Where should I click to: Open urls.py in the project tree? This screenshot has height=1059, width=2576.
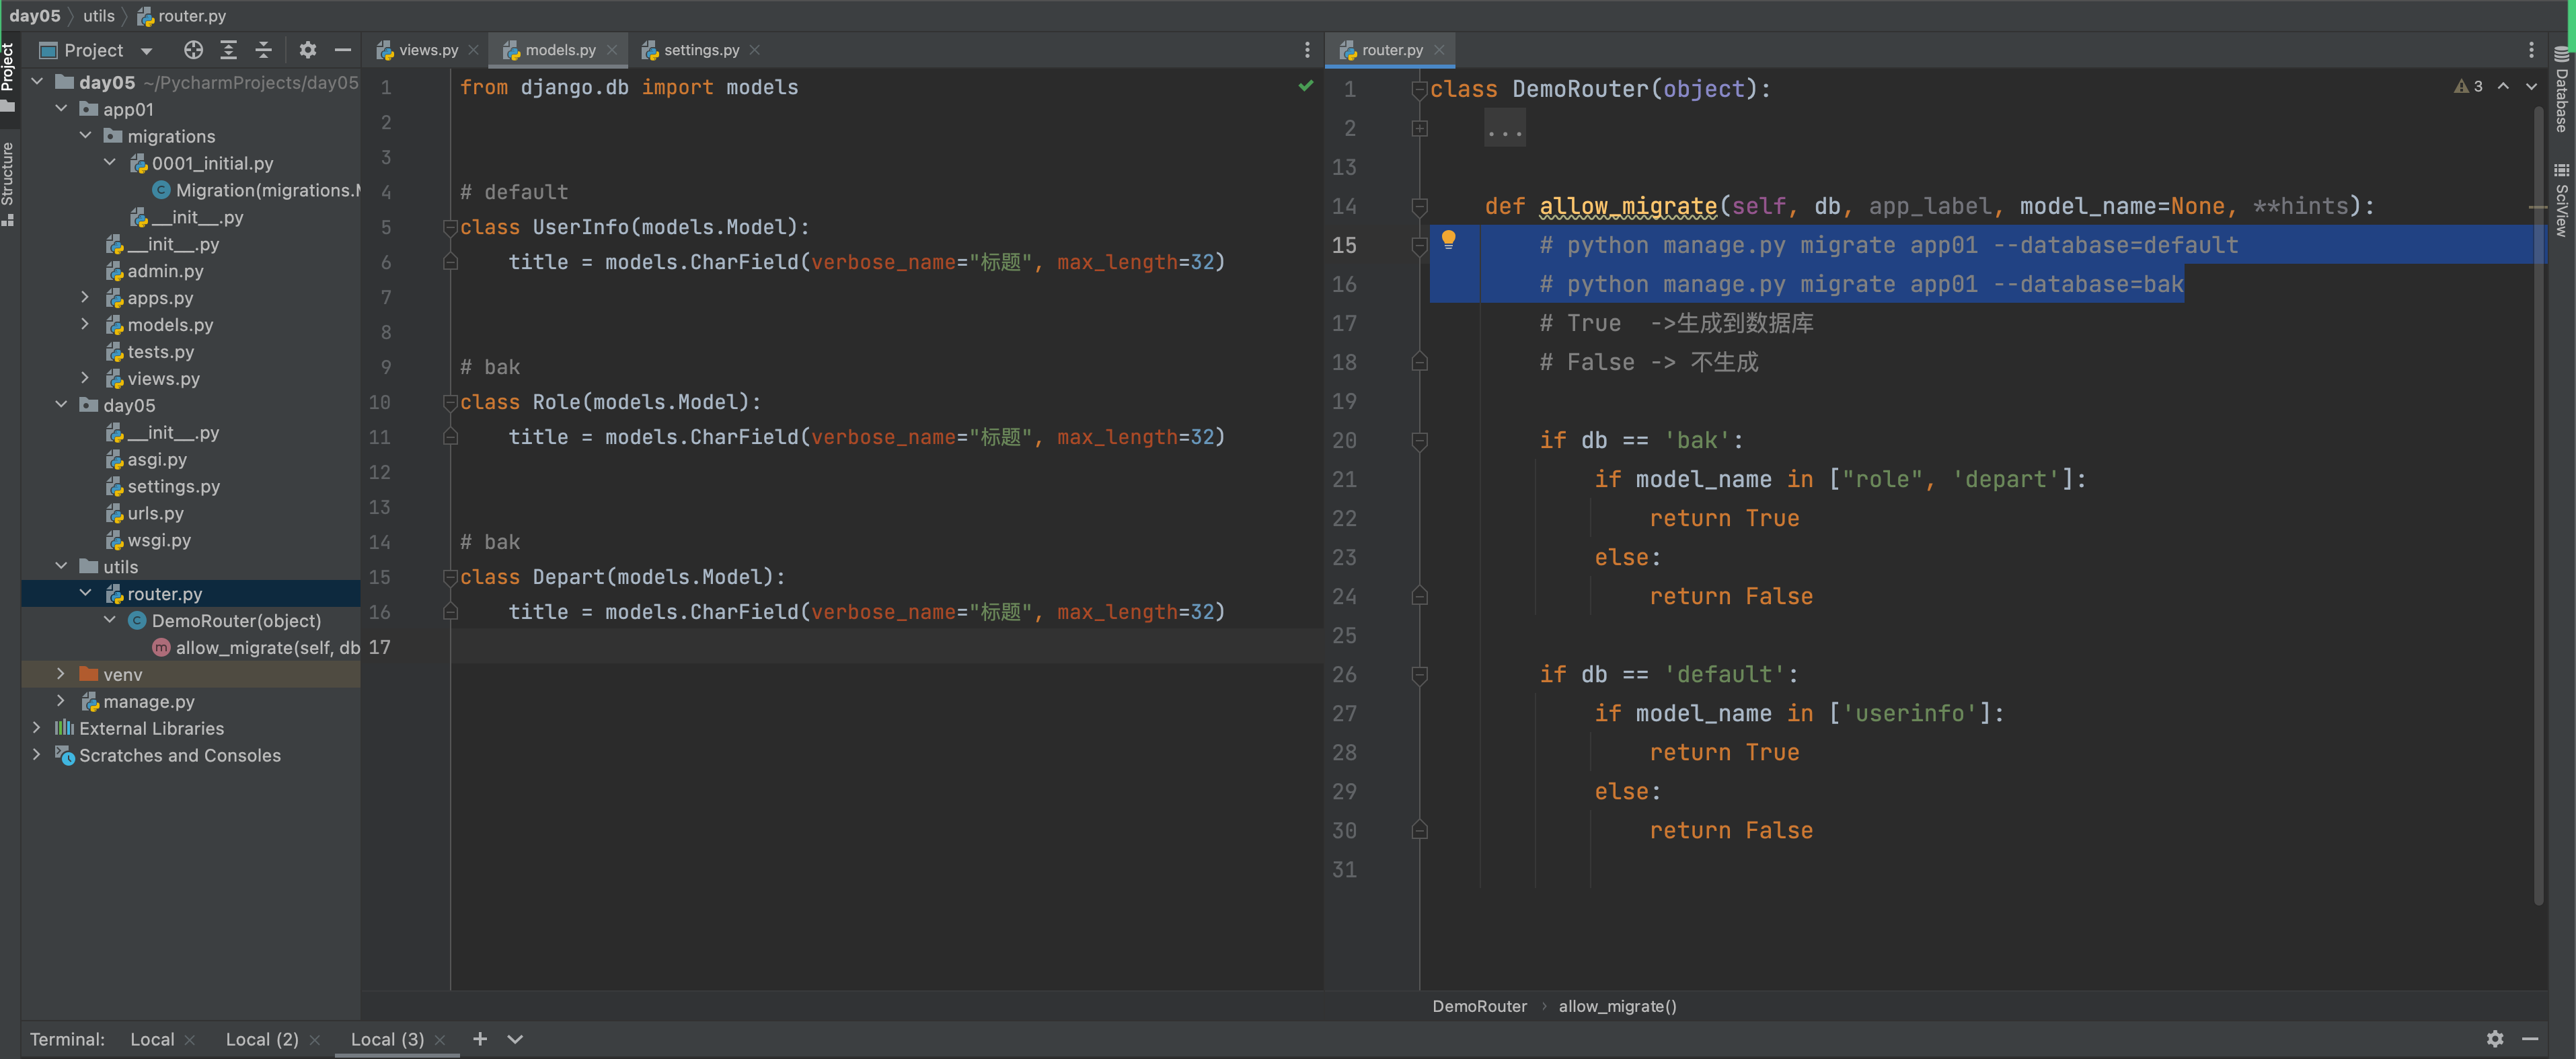pyautogui.click(x=155, y=513)
